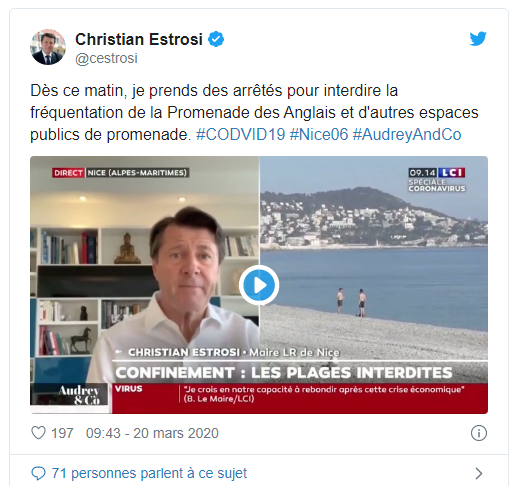Image resolution: width=509 pixels, height=486 pixels.
Task: Click the tweet body text paragraph
Action: tap(254, 113)
